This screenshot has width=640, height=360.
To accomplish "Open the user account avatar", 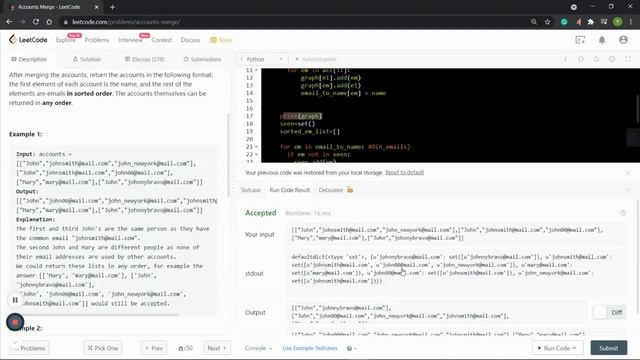I will [623, 40].
